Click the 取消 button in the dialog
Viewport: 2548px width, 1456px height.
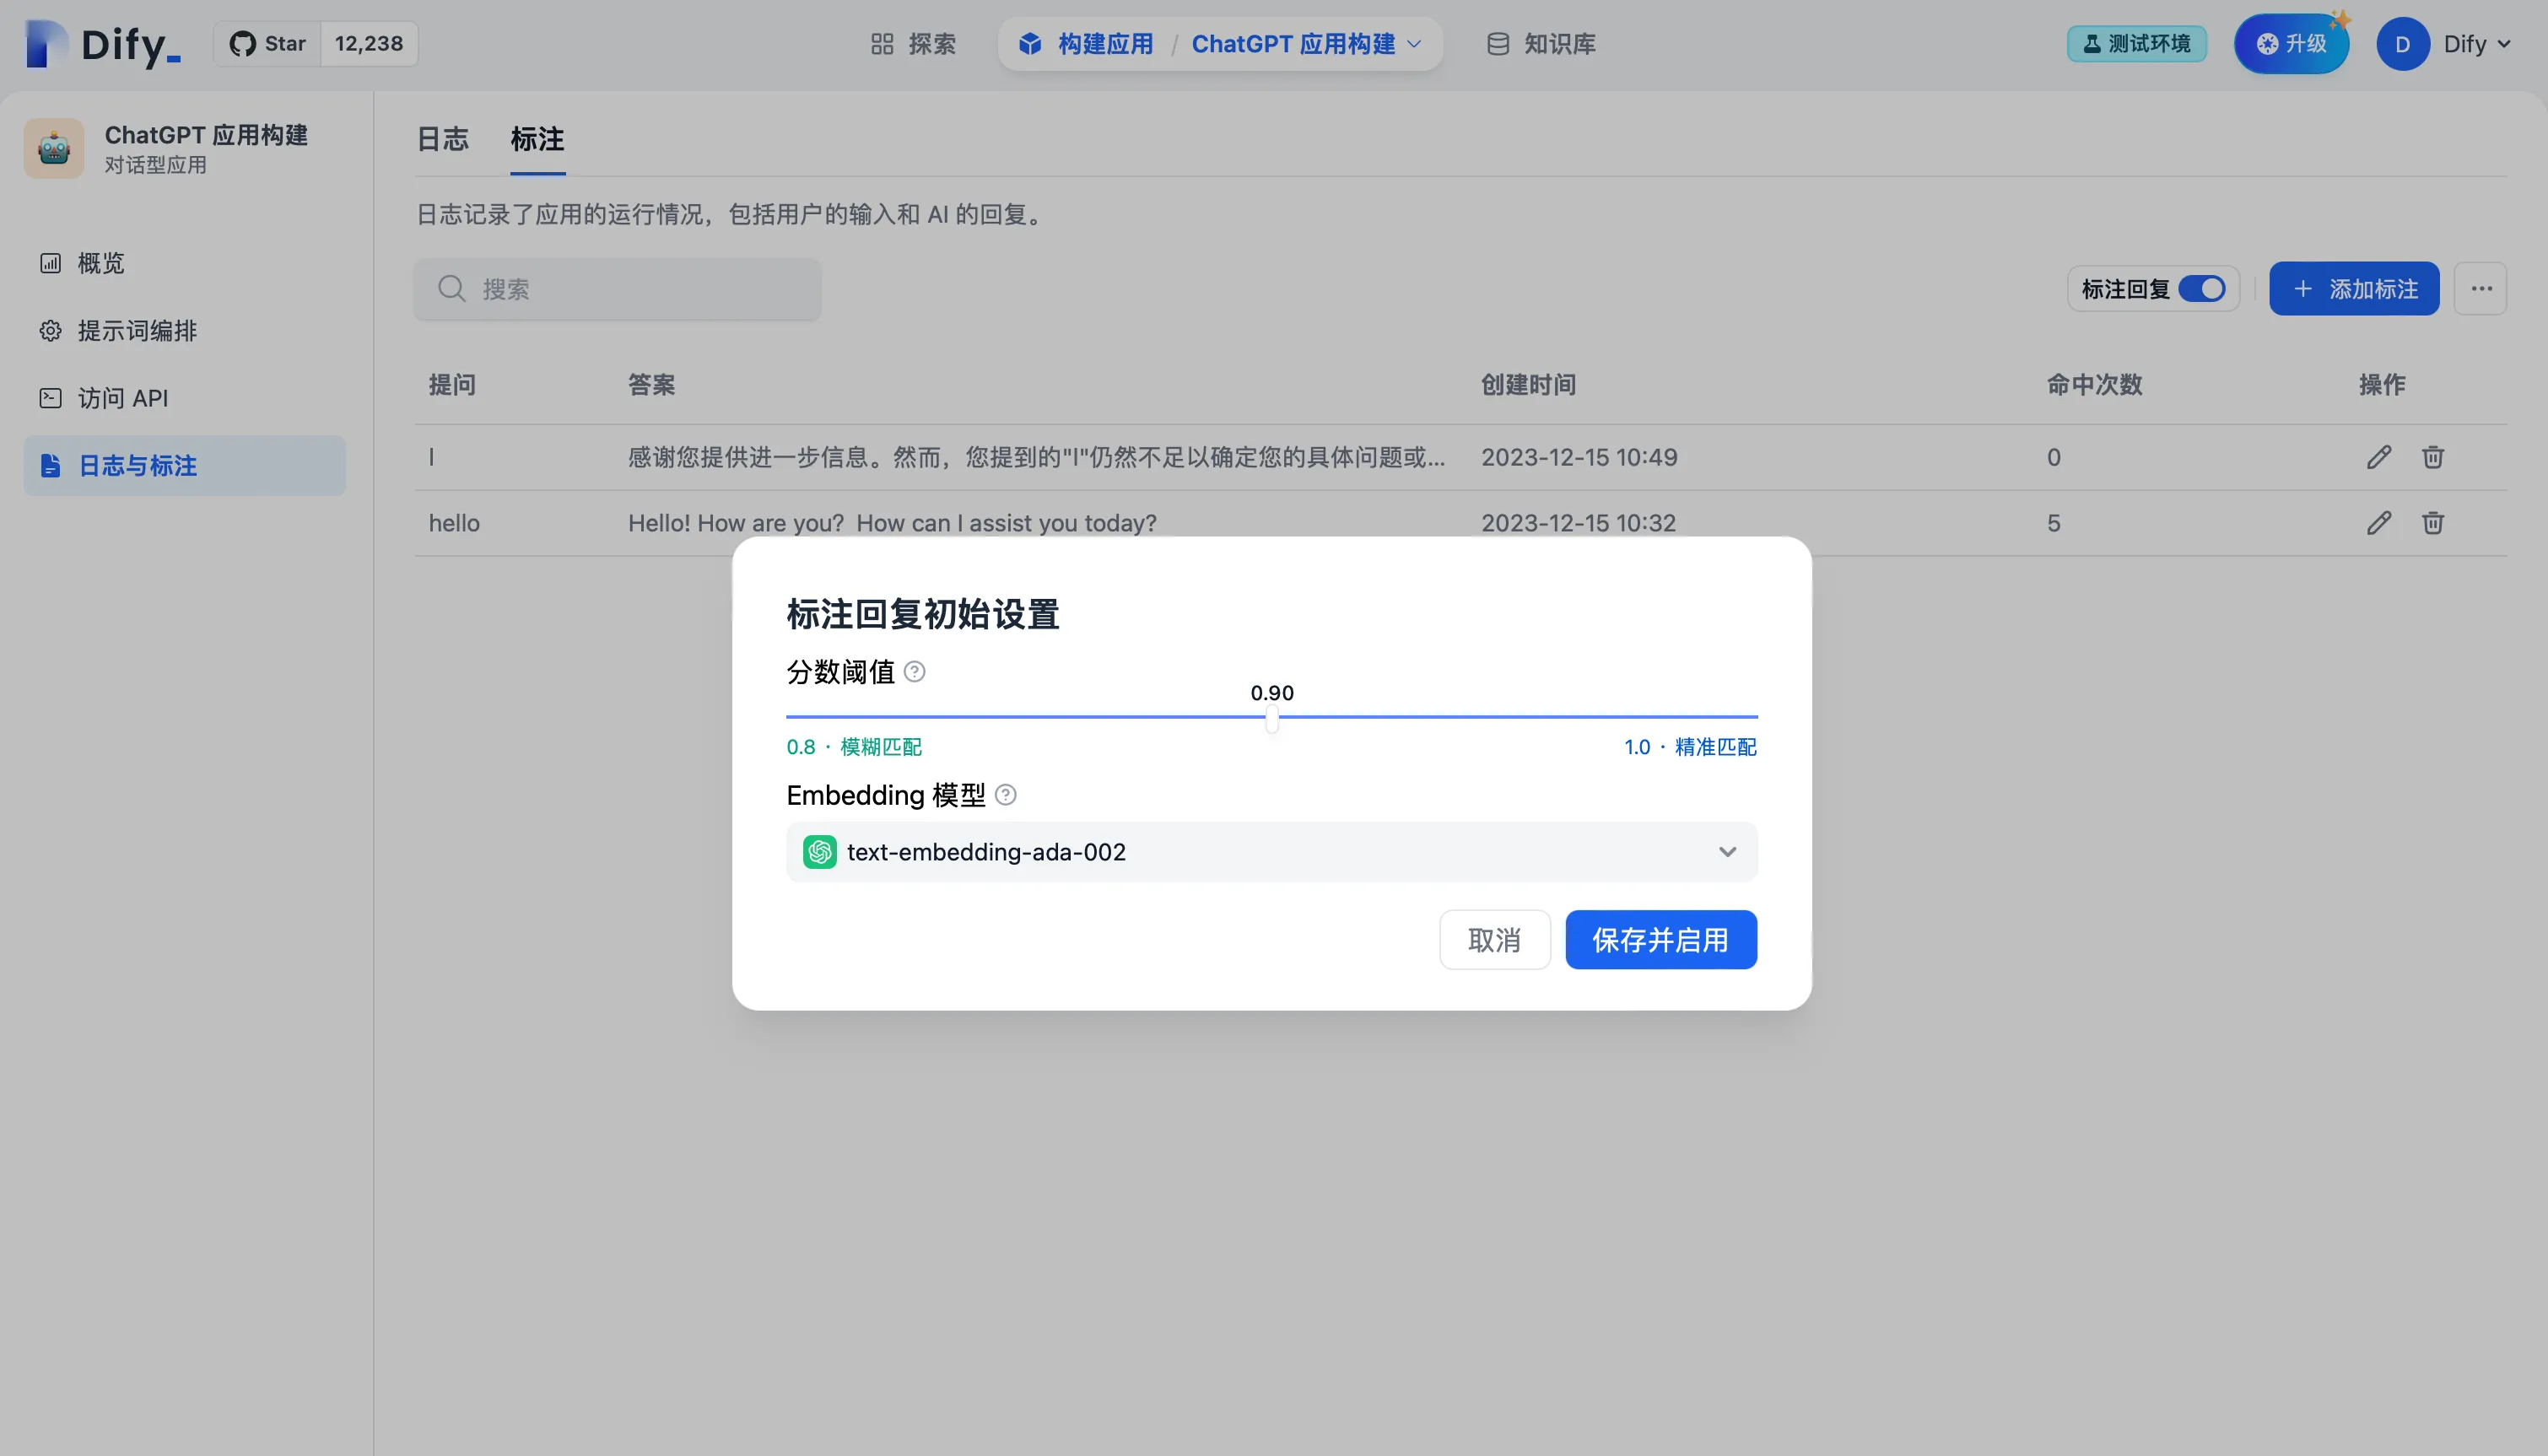tap(1494, 940)
